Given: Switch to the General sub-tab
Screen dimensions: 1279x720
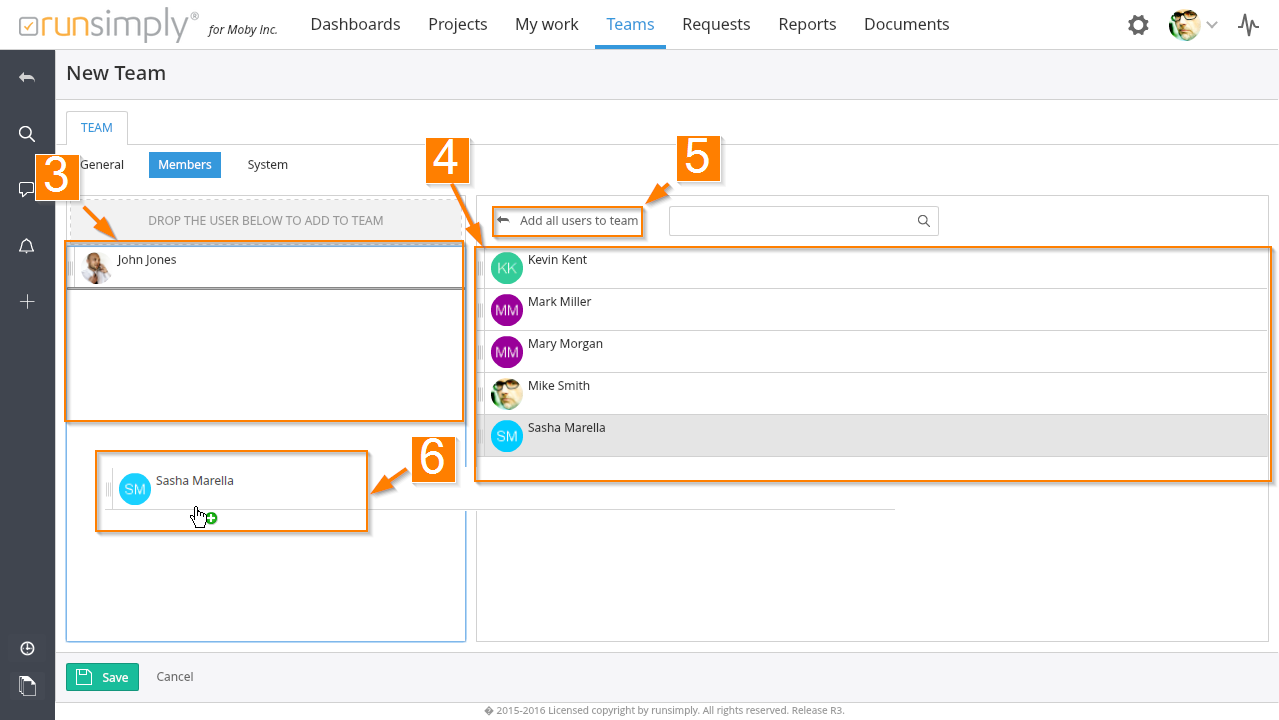Looking at the screenshot, I should point(102,165).
